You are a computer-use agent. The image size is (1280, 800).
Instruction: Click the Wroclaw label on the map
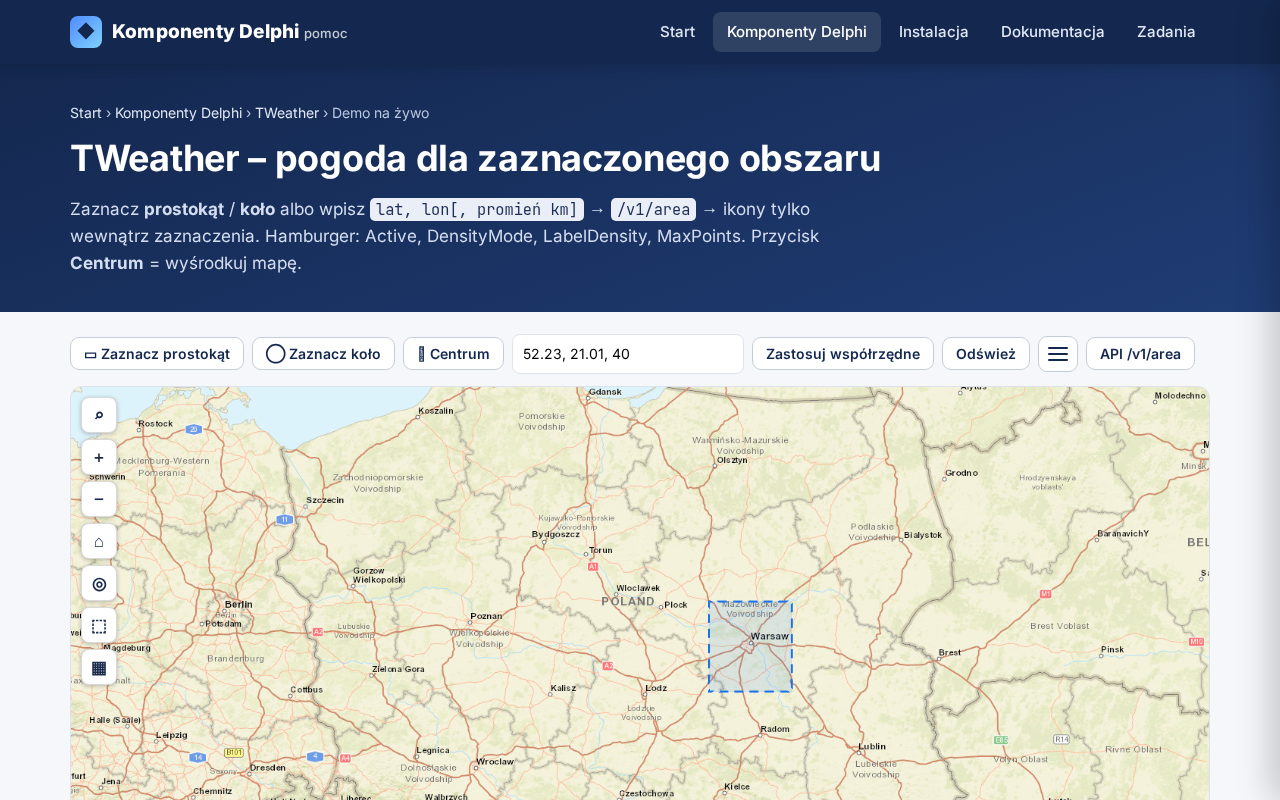click(495, 761)
